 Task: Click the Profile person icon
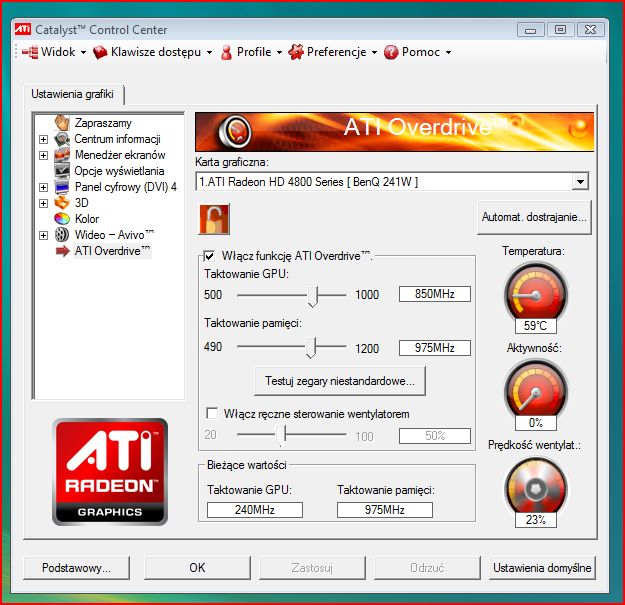point(226,52)
